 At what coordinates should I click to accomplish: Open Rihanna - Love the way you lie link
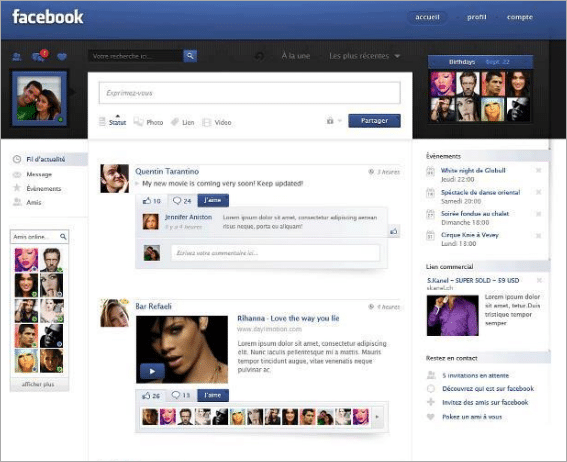tap(288, 318)
